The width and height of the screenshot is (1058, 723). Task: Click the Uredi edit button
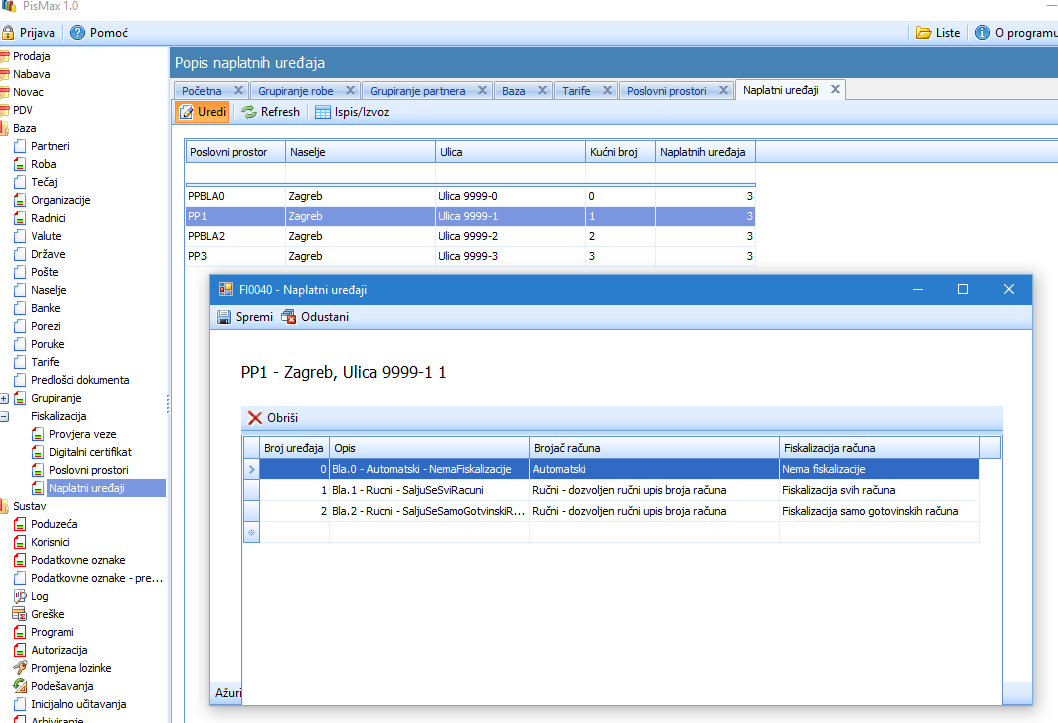[x=203, y=112]
